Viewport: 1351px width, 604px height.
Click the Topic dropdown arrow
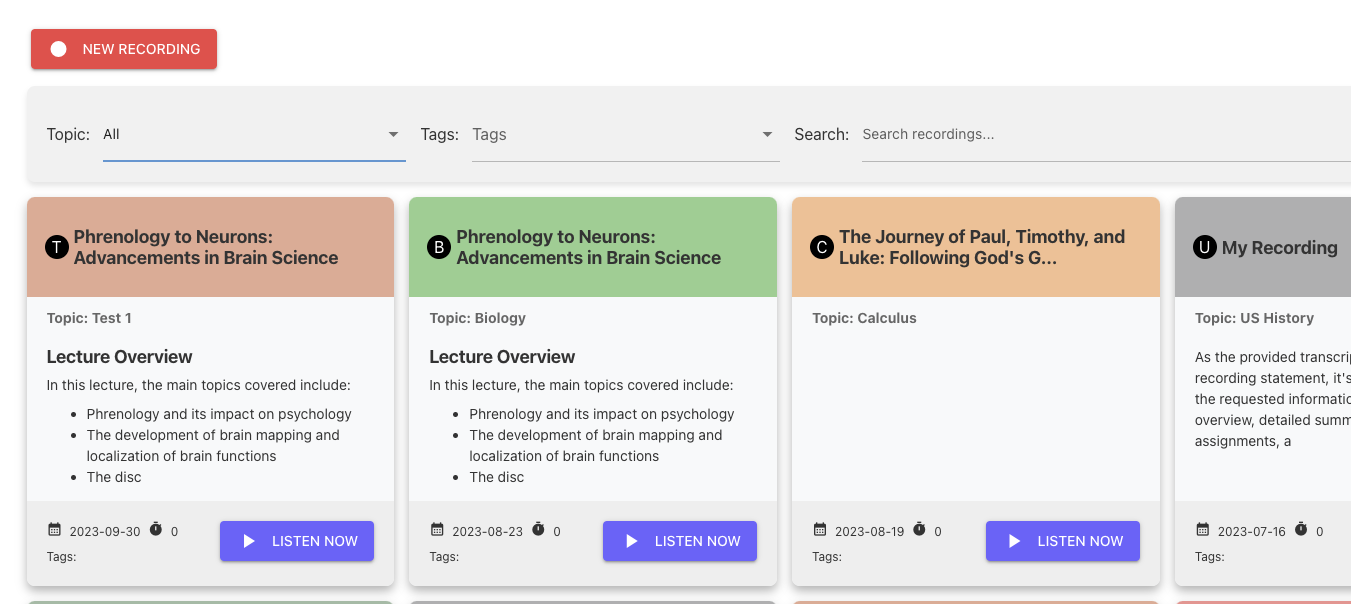[x=393, y=135]
